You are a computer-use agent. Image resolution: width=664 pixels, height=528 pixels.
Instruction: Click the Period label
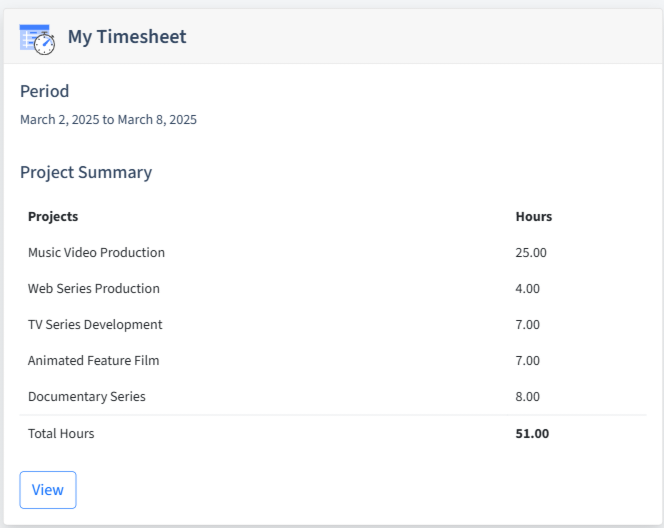[44, 91]
